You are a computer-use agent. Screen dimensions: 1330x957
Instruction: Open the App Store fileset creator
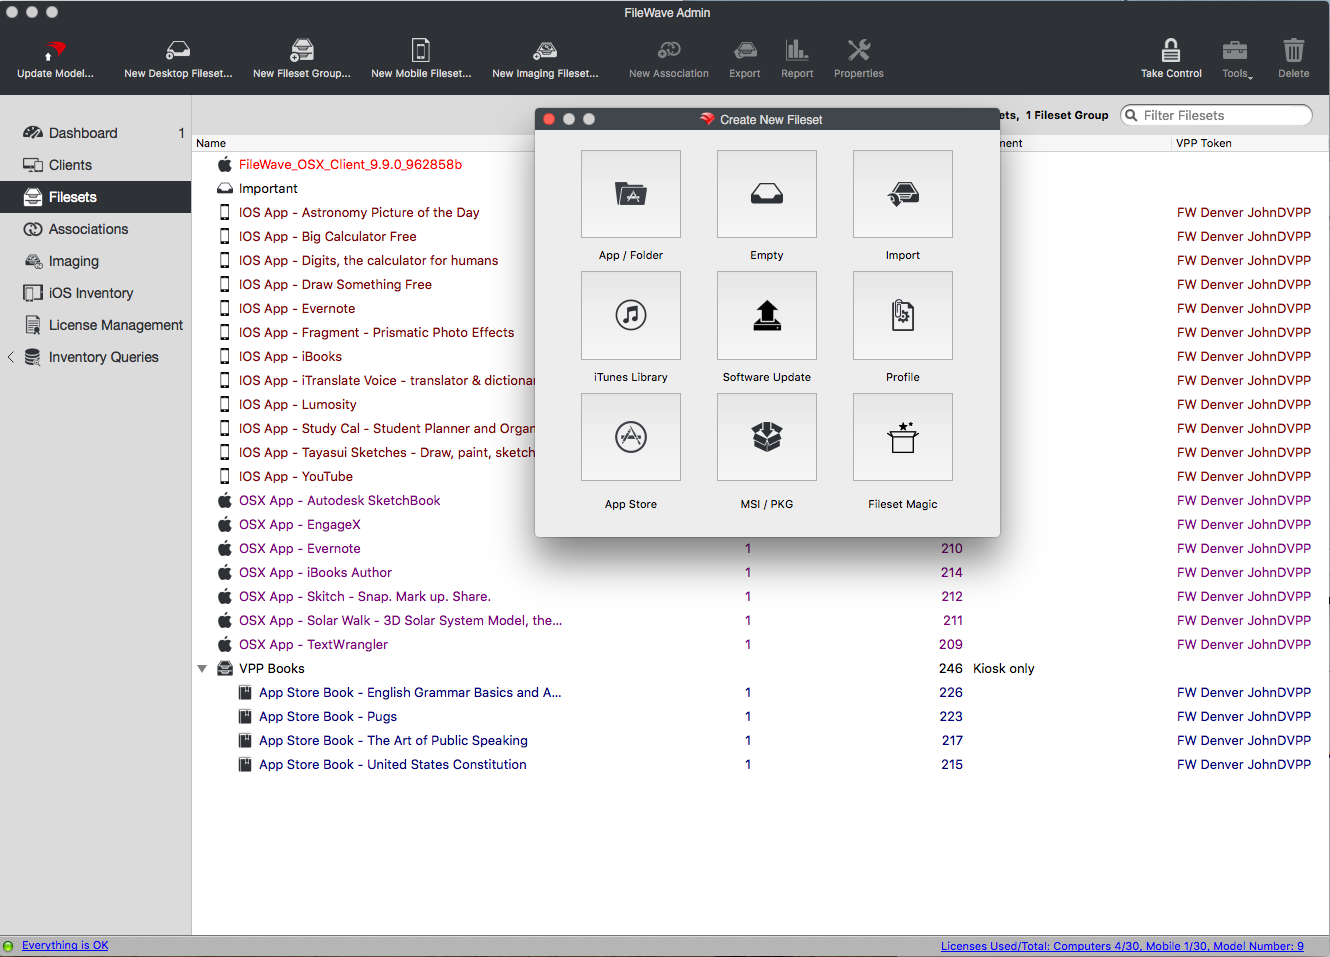click(x=630, y=437)
